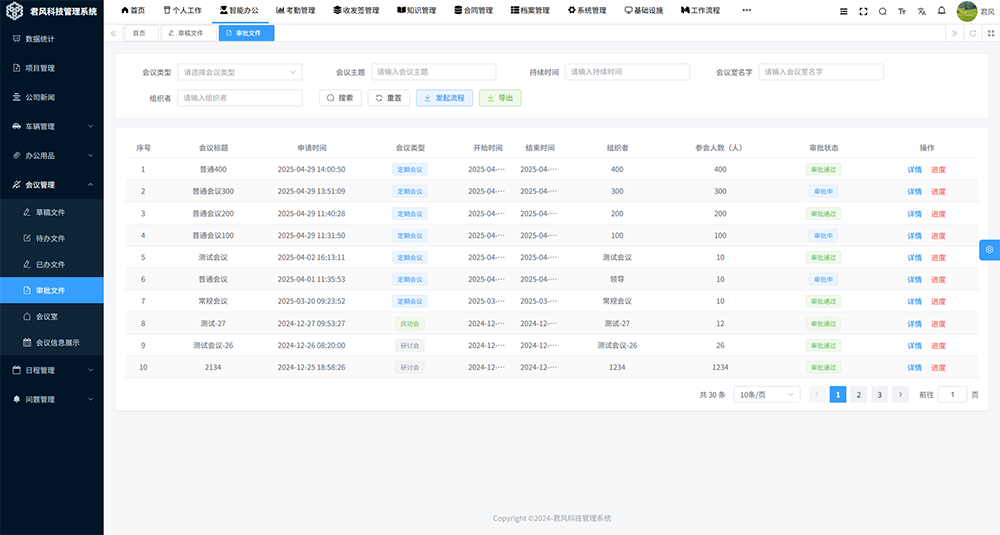This screenshot has height=535, width=1000.
Task: Click next page arrow in pagination
Action: (900, 395)
